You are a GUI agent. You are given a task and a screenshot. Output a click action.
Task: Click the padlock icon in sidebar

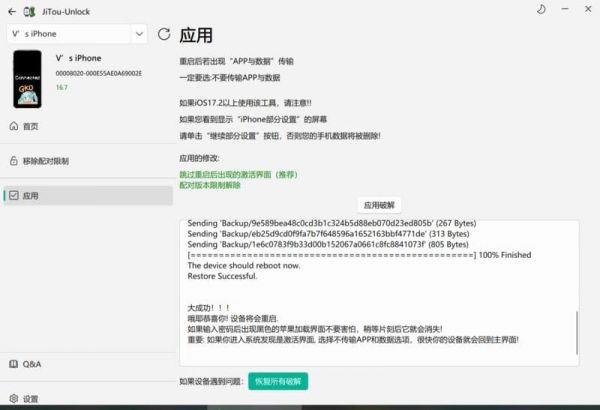(x=14, y=161)
